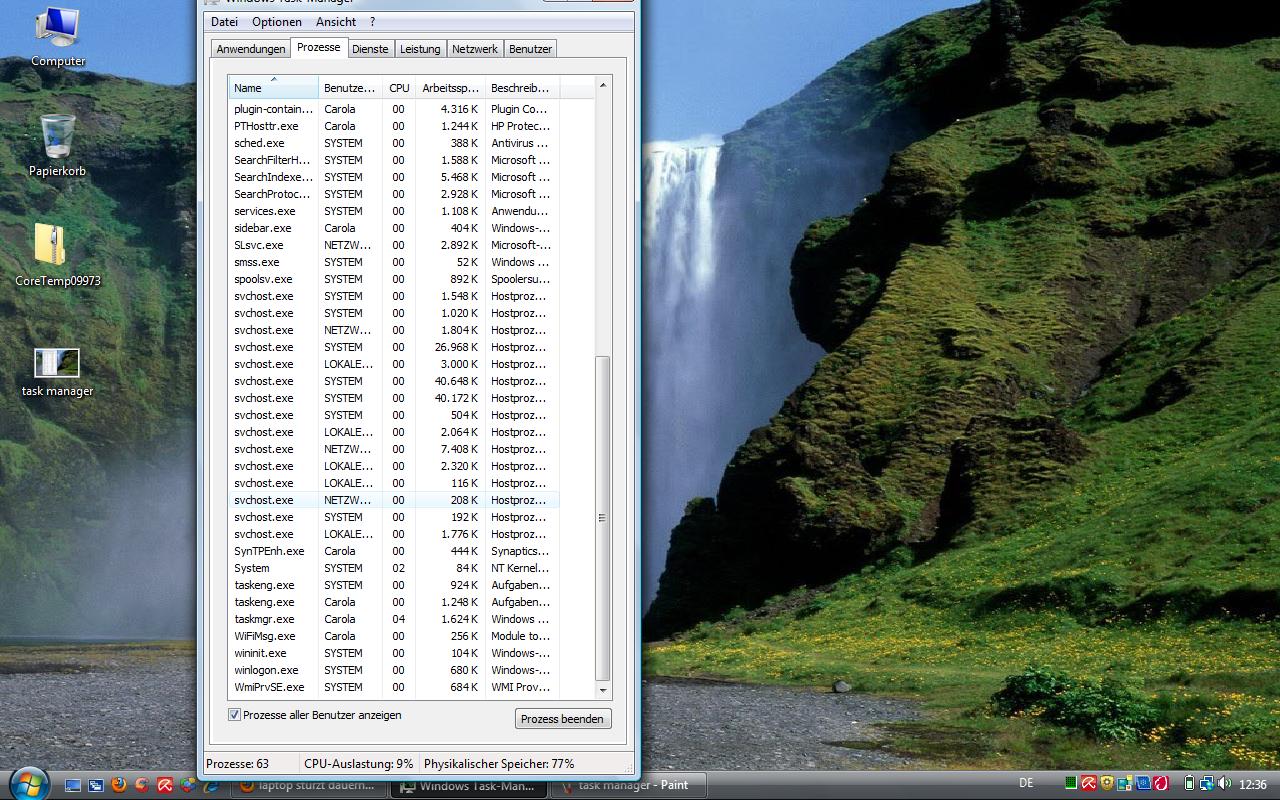Toggle 'Prozesse aller Benutzer anzeigen' checkbox

click(x=234, y=715)
